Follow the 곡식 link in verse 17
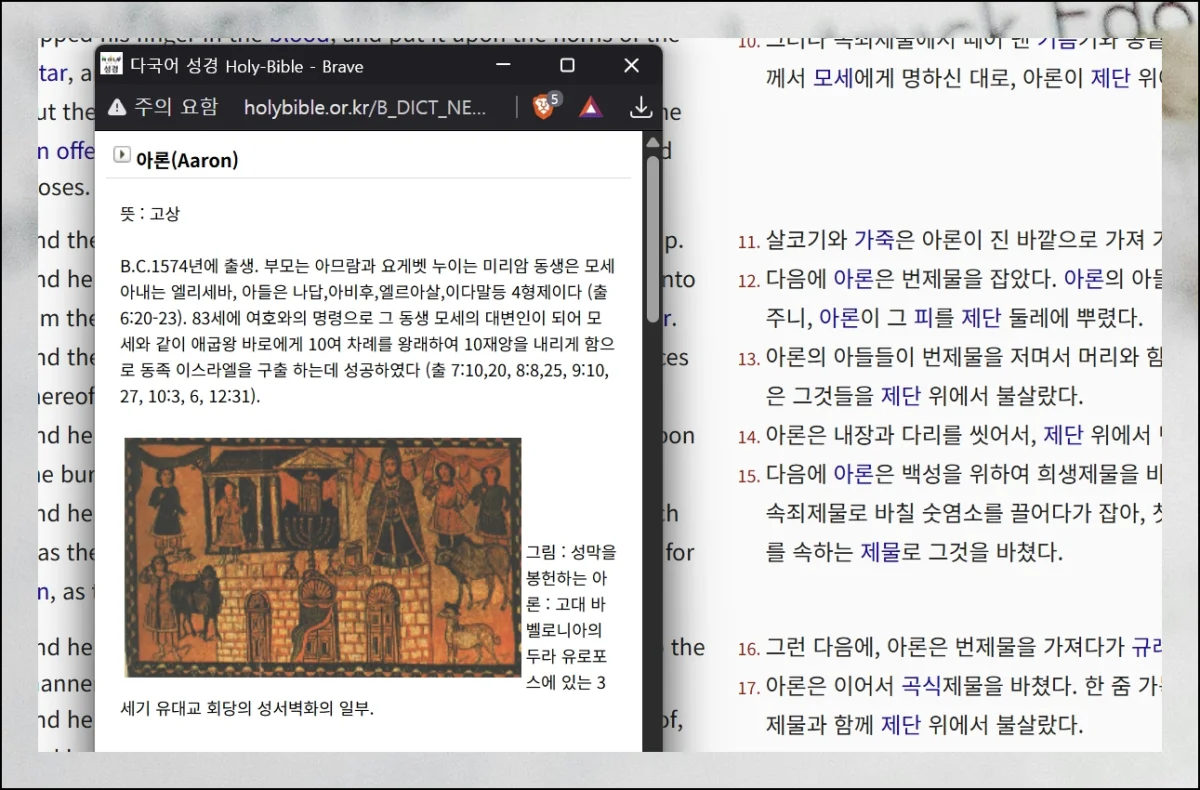The image size is (1200, 790). point(922,686)
